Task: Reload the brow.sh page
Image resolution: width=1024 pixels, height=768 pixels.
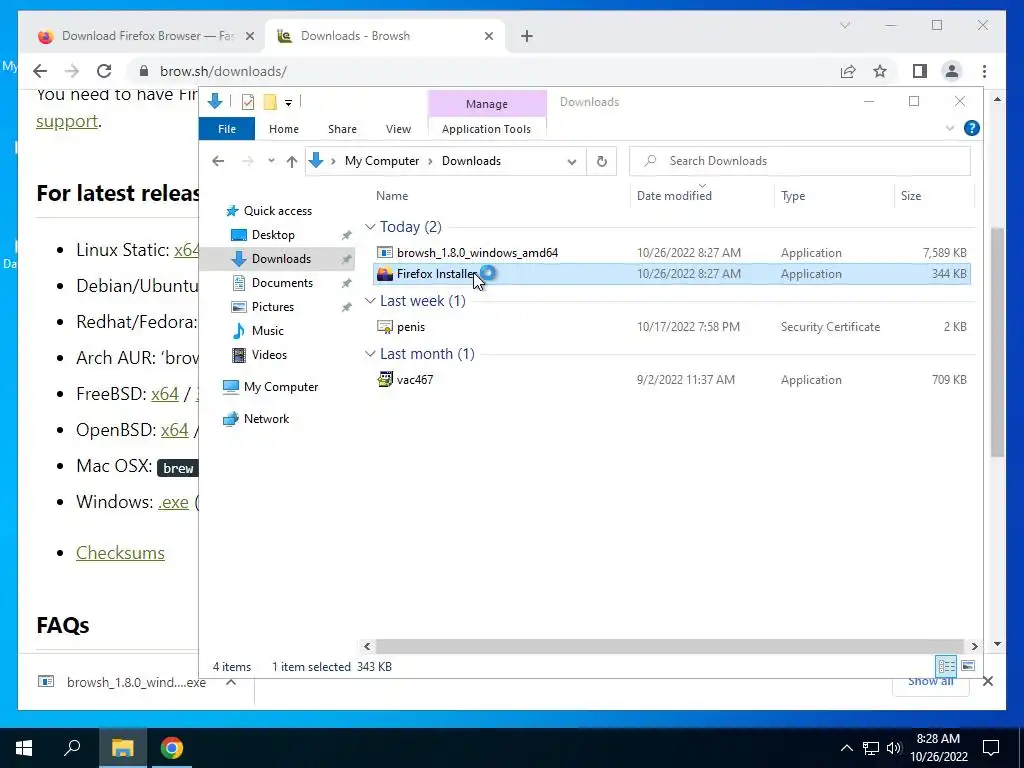Action: point(104,71)
